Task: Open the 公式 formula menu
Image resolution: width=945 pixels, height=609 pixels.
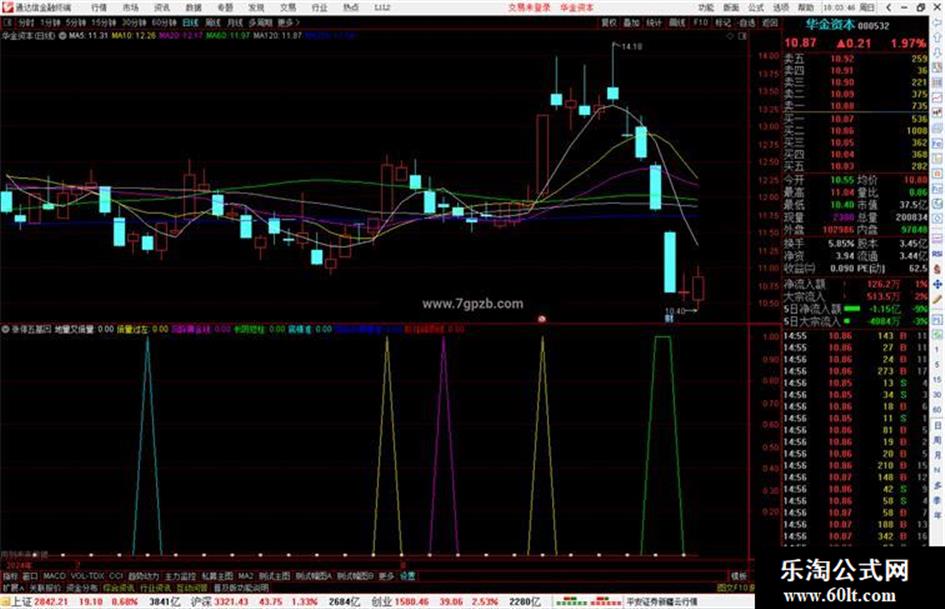Action: (x=756, y=8)
